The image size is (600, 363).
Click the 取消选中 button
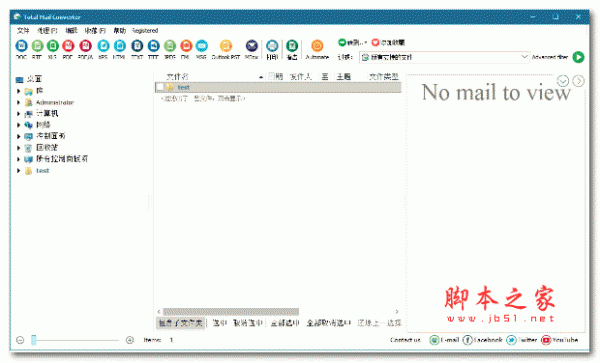pyautogui.click(x=248, y=323)
